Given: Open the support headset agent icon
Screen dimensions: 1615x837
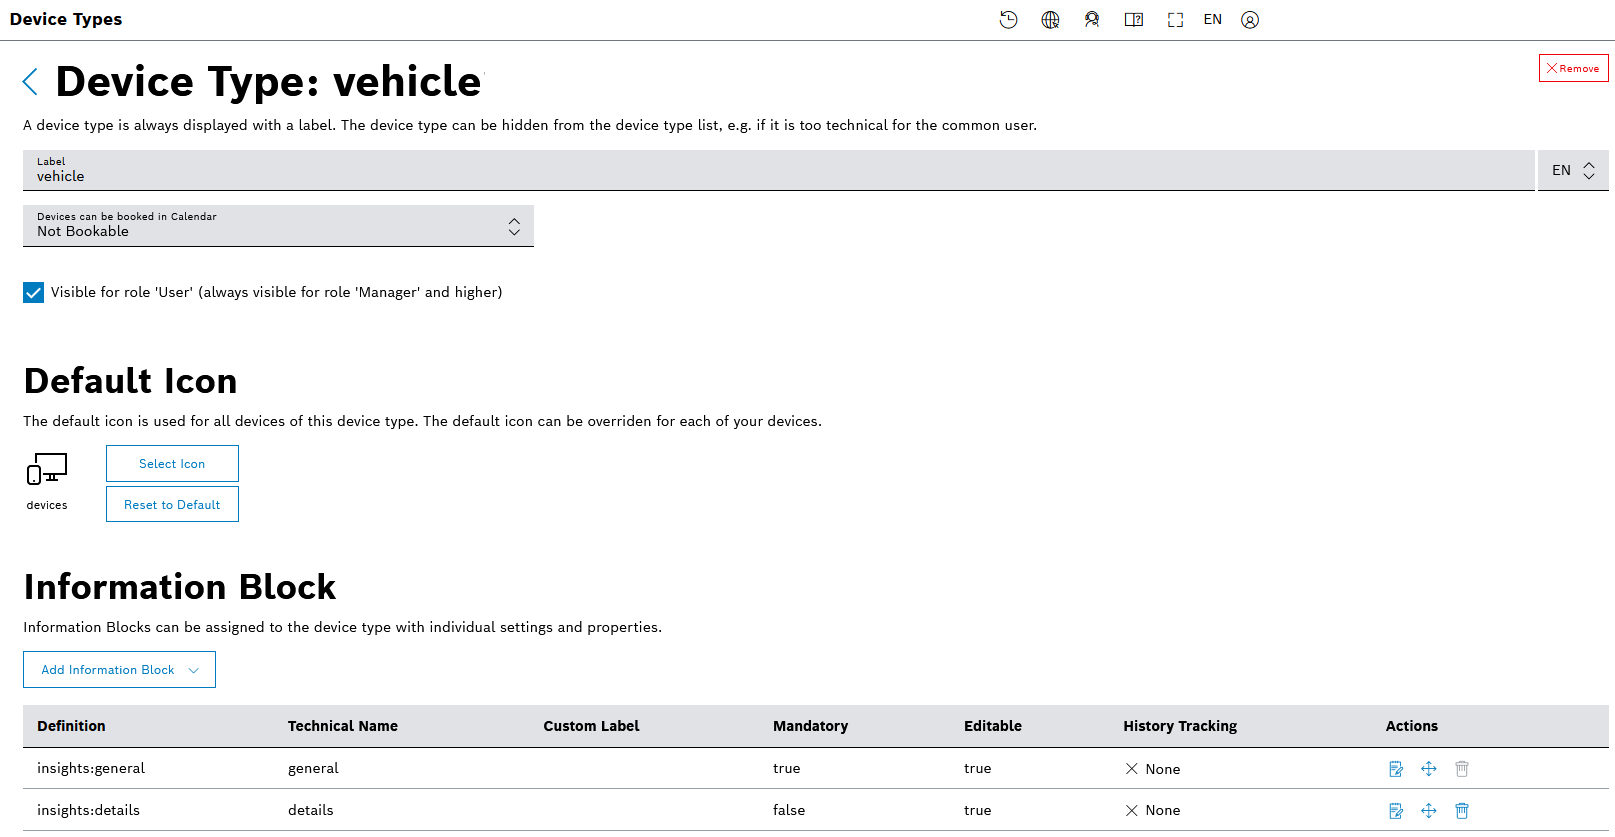Looking at the screenshot, I should point(1092,20).
